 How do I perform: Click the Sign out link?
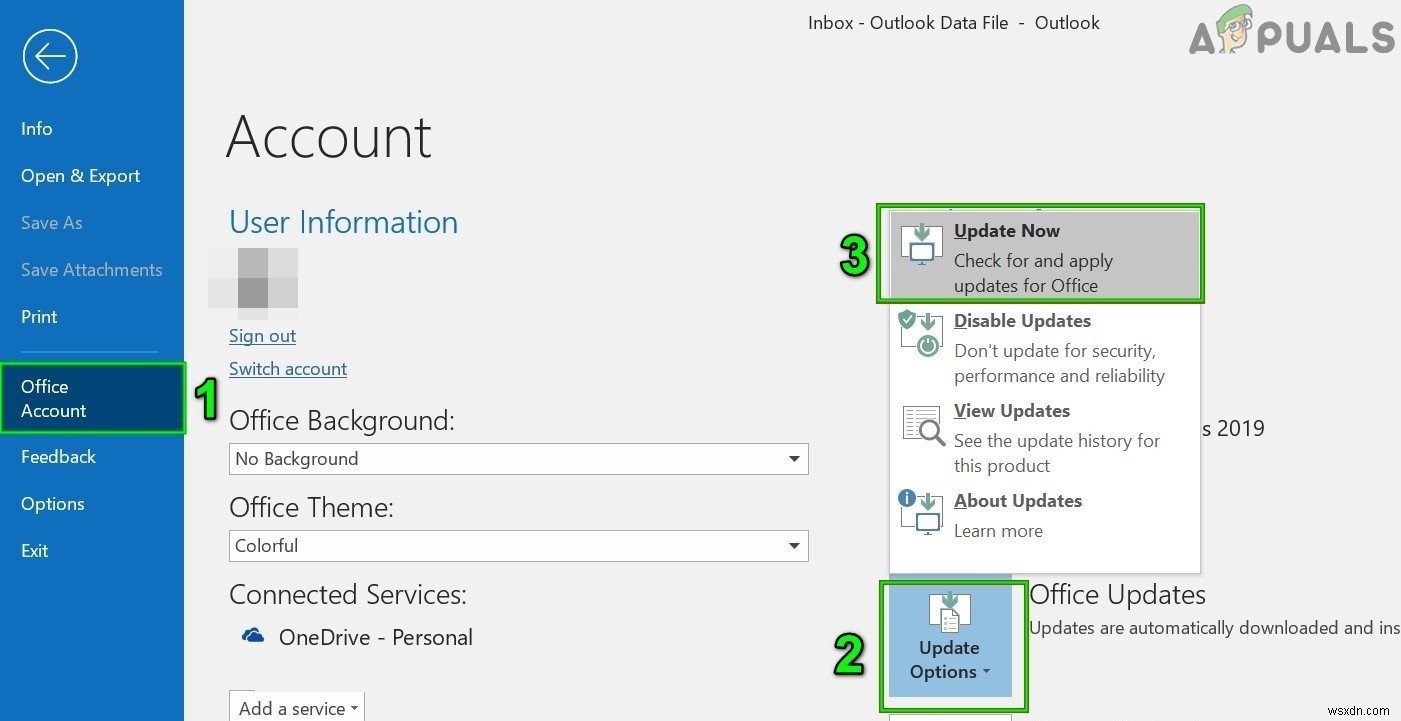tap(262, 335)
